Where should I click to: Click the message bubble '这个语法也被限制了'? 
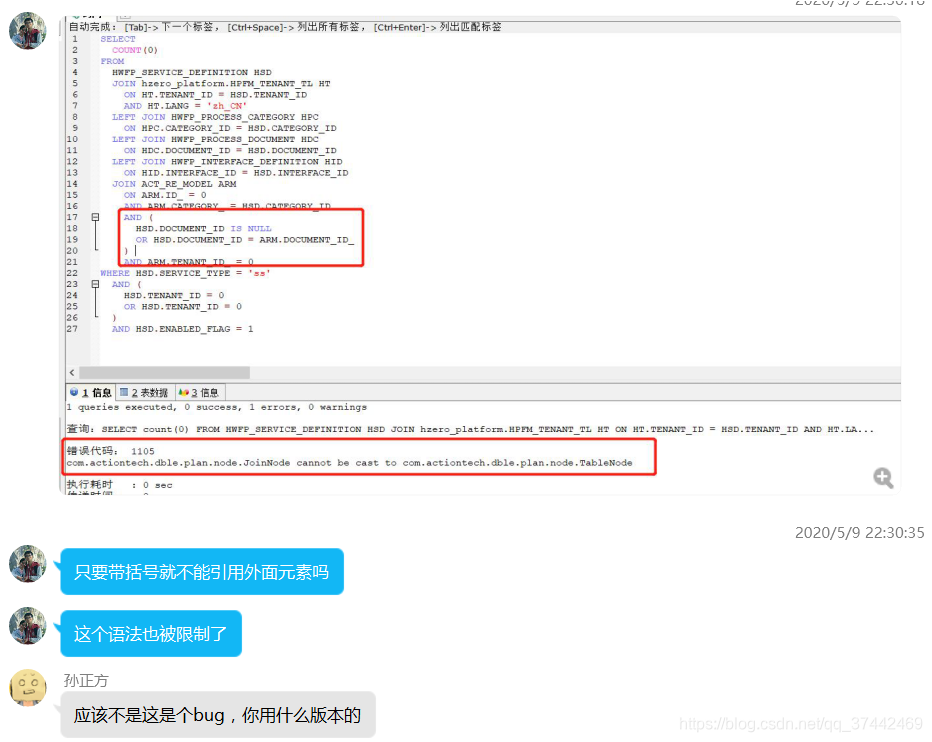[151, 634]
